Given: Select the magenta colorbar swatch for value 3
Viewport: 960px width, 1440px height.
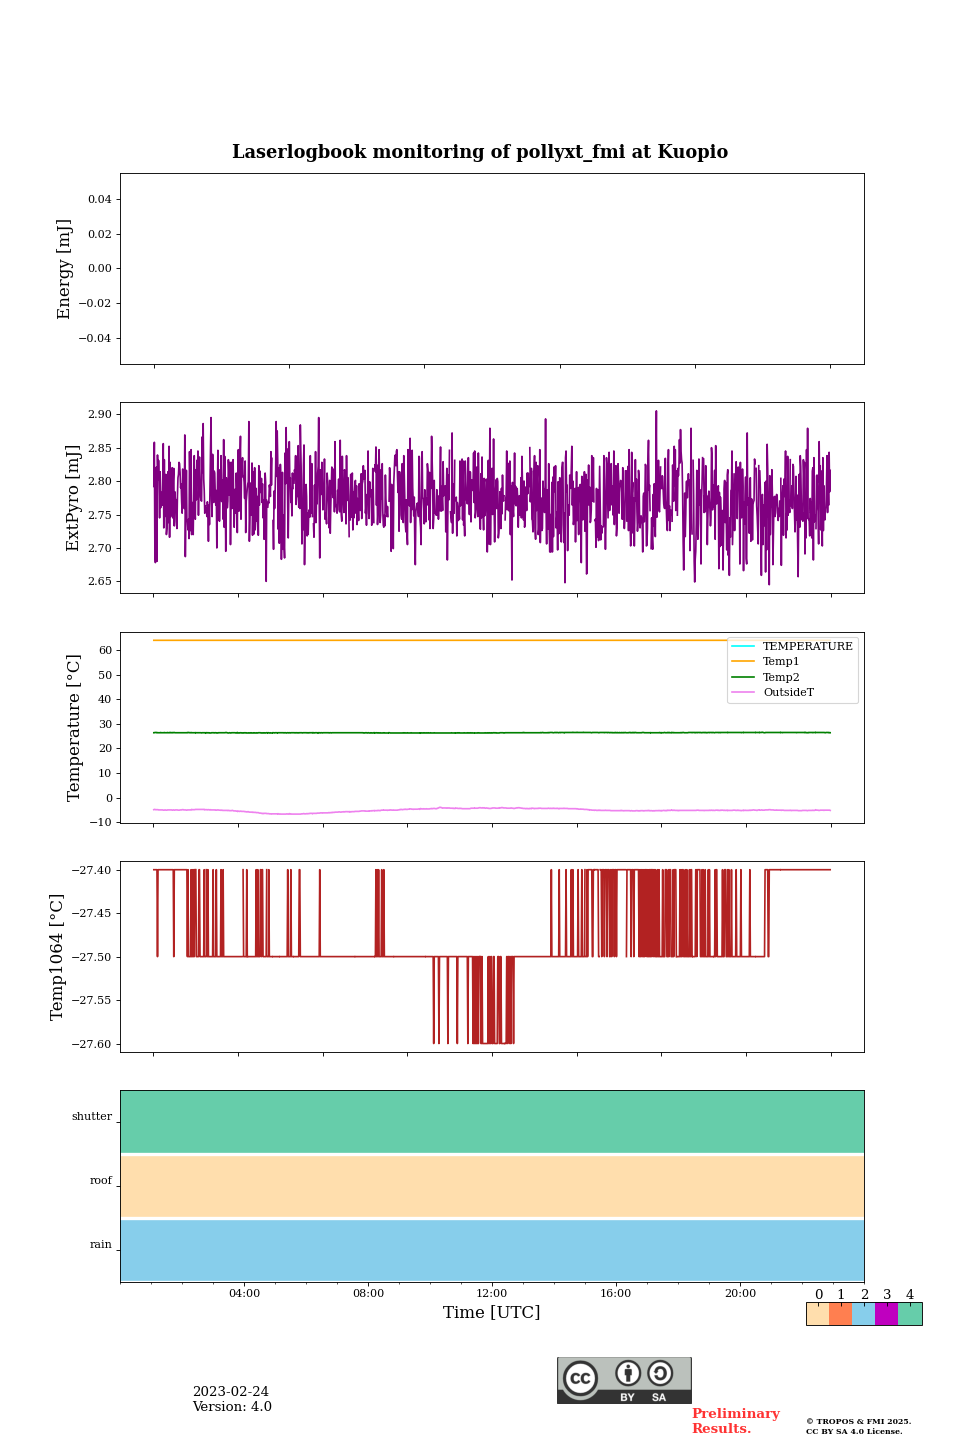Looking at the screenshot, I should pos(886,1314).
